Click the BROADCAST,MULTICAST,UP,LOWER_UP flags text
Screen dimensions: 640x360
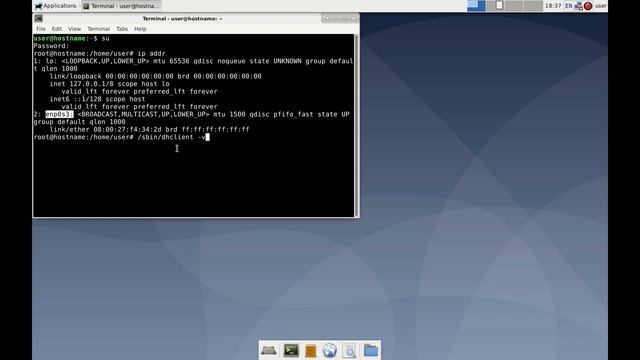point(143,114)
